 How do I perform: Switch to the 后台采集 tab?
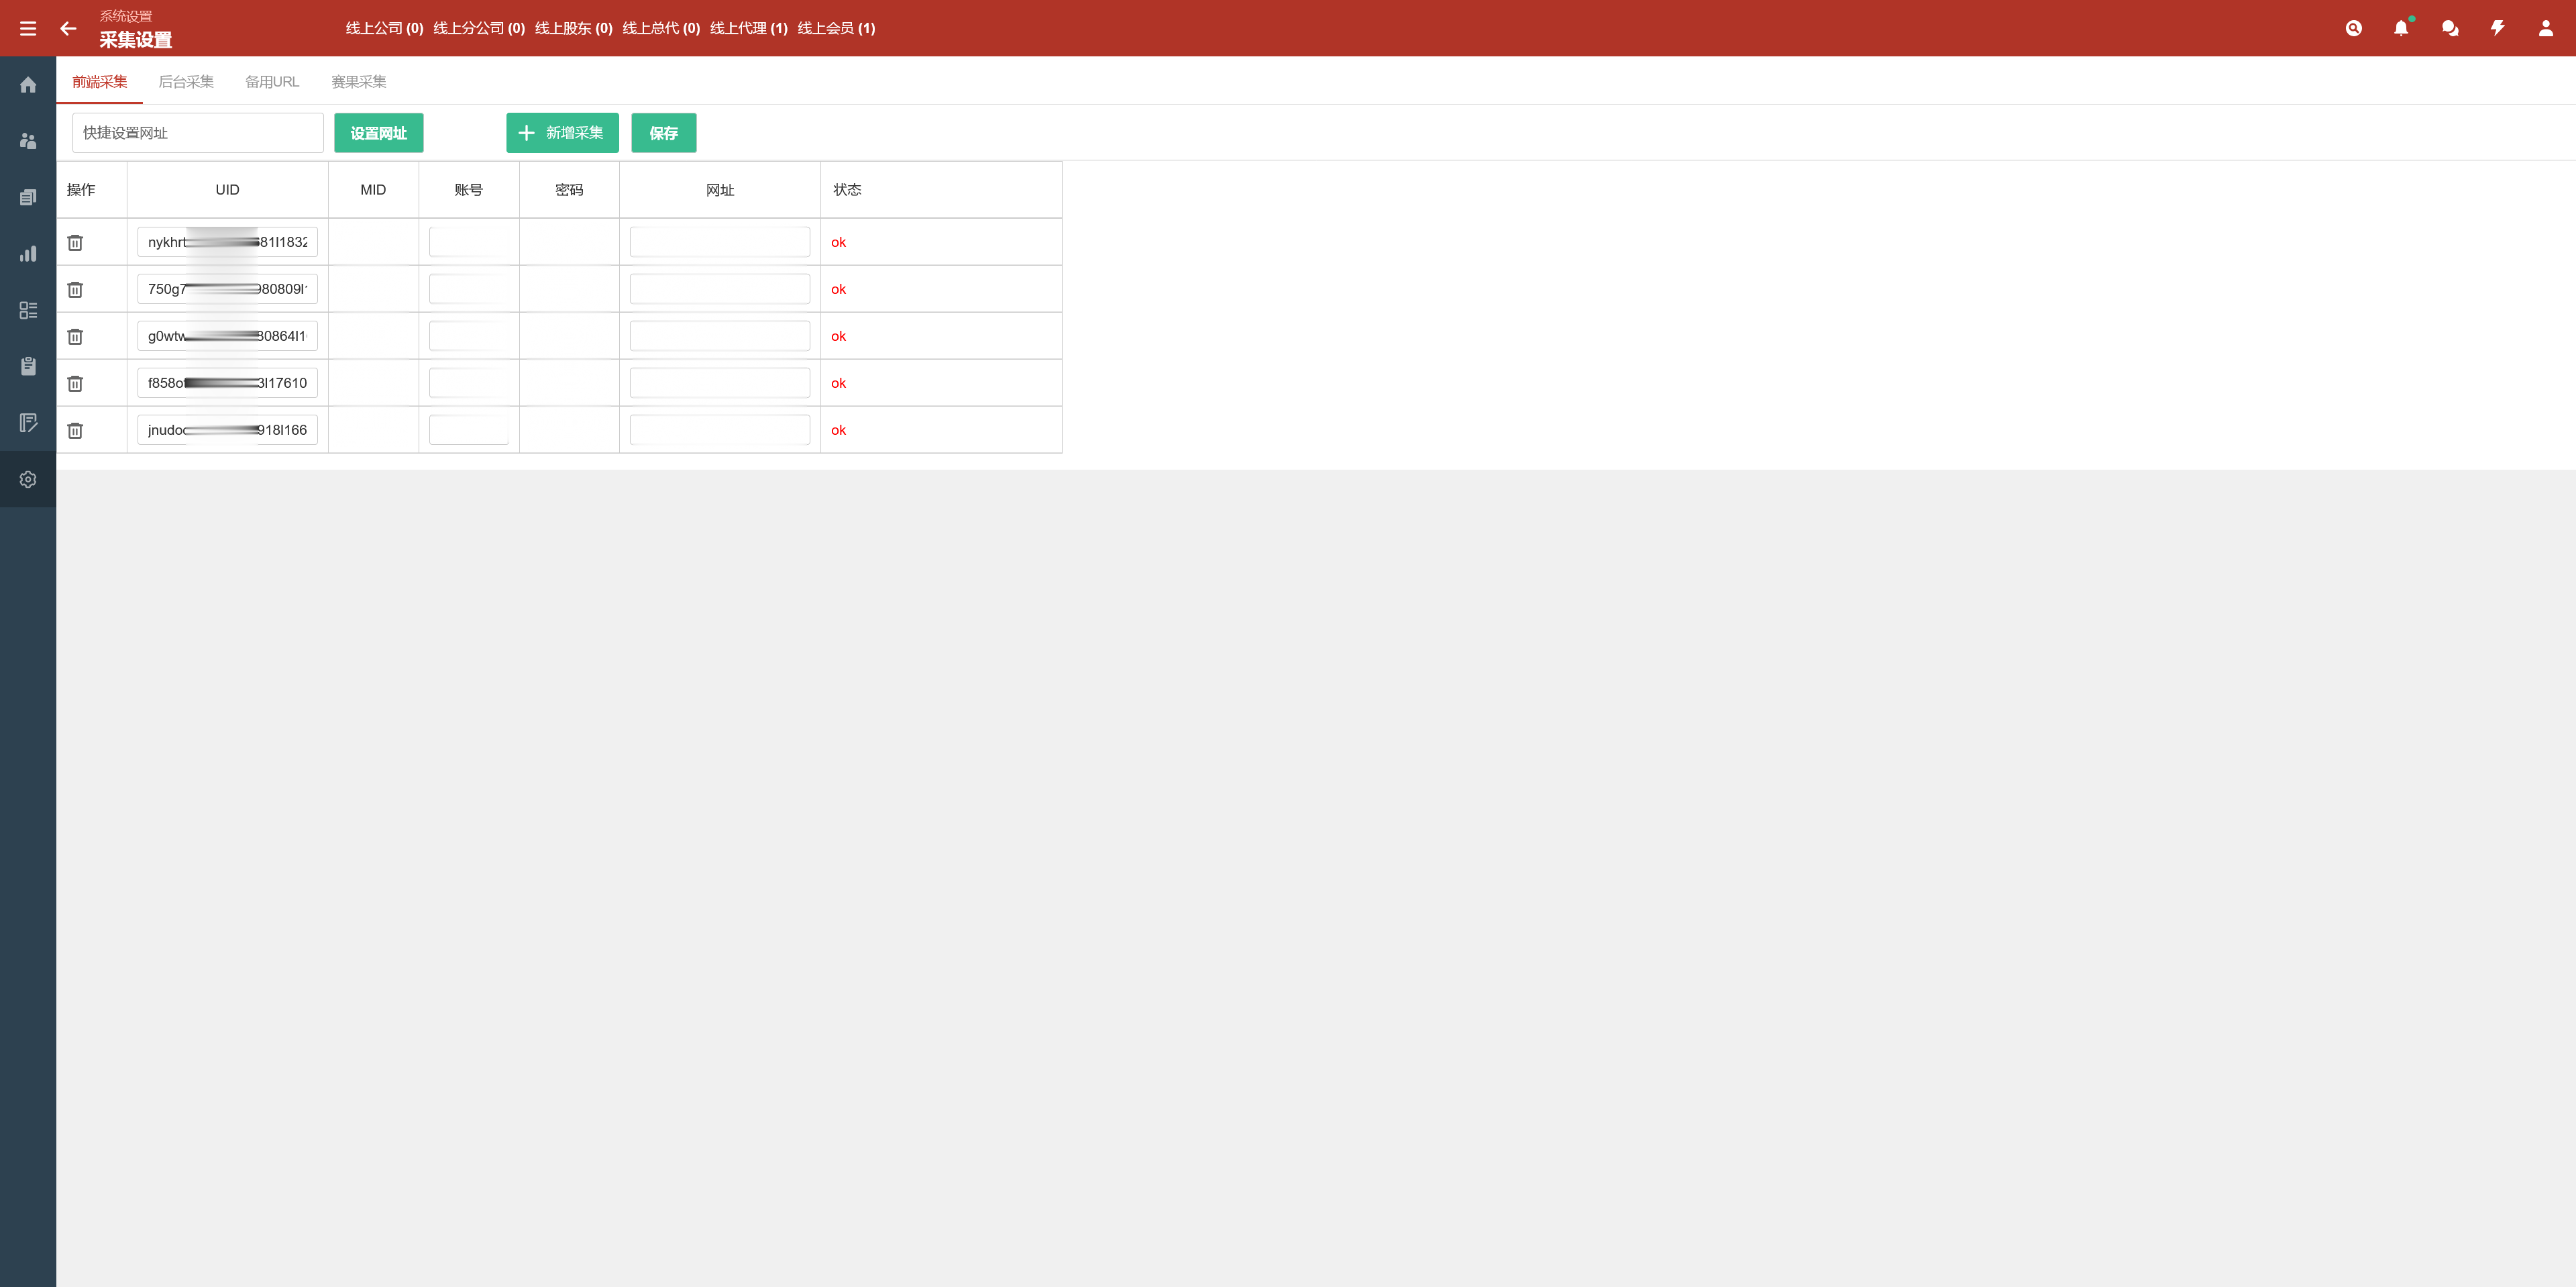click(x=186, y=82)
